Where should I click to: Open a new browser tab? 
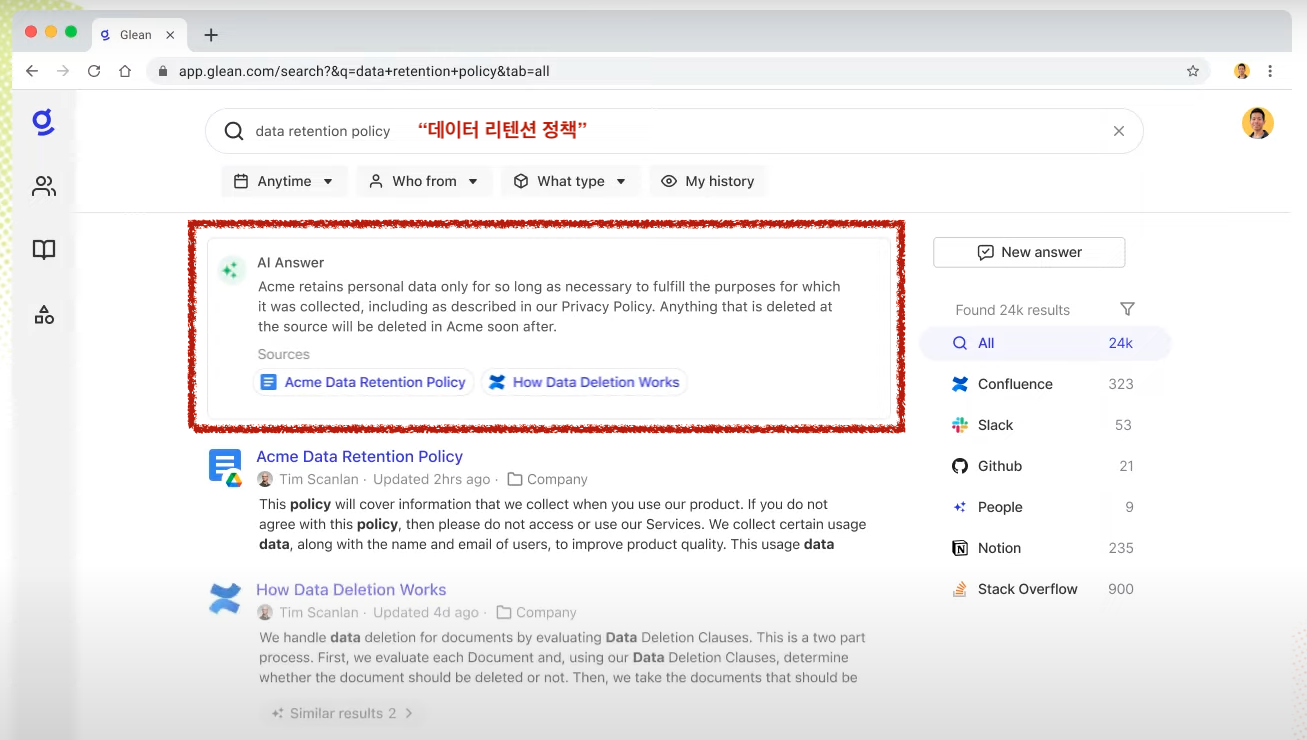pos(211,35)
